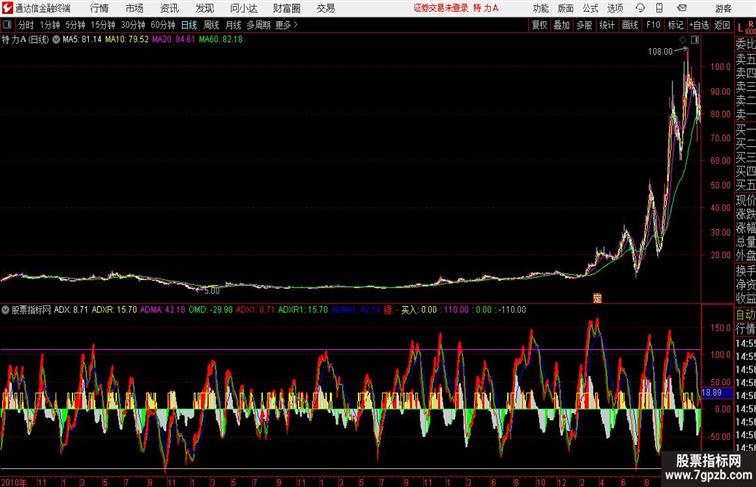
Task: Open F10 company info
Action: pyautogui.click(x=653, y=25)
